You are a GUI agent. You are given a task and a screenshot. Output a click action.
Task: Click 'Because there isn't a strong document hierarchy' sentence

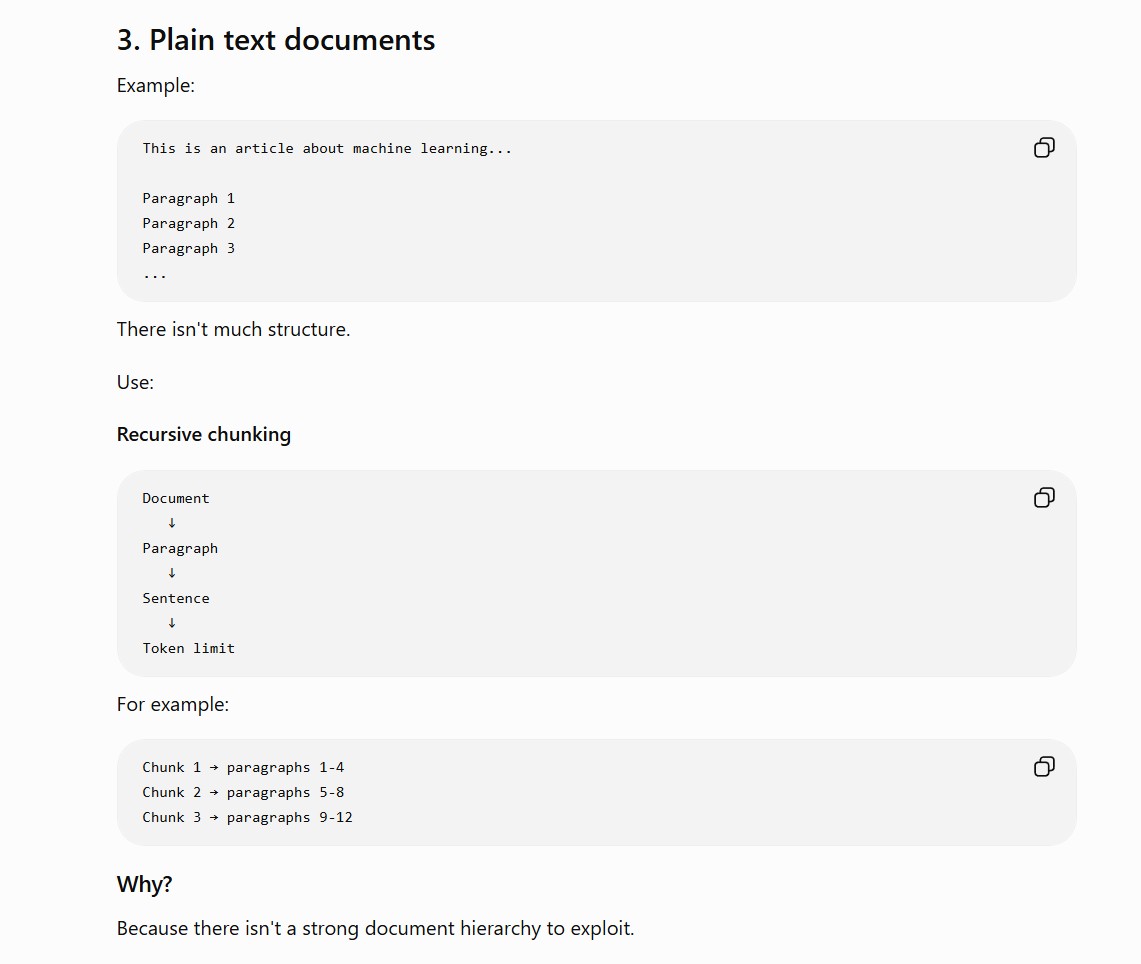375,928
